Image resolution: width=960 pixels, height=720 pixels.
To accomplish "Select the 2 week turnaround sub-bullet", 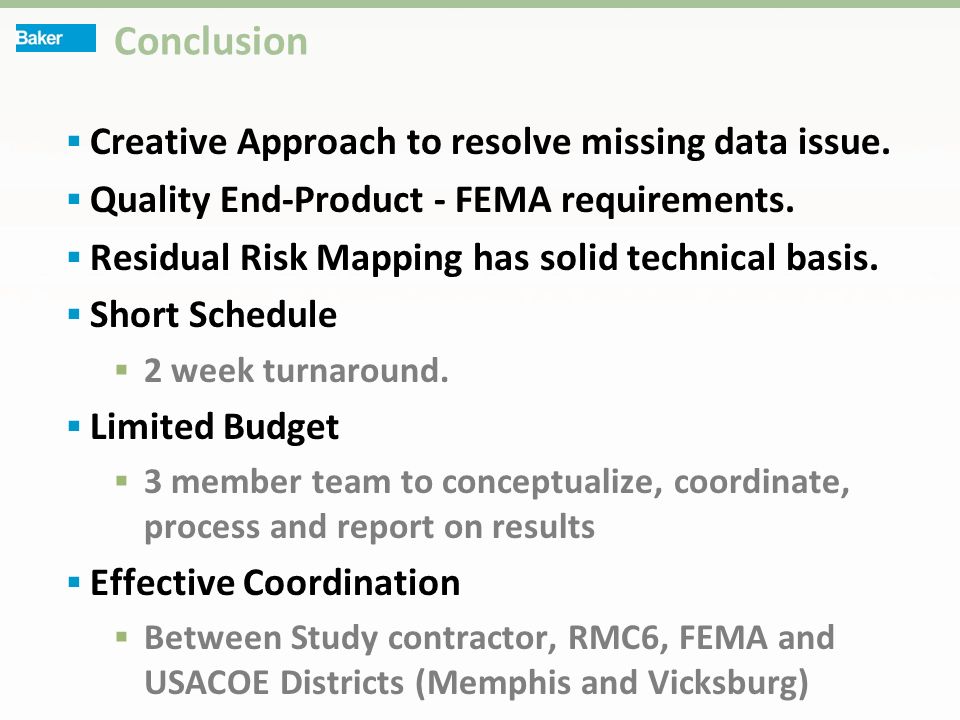I will point(296,371).
